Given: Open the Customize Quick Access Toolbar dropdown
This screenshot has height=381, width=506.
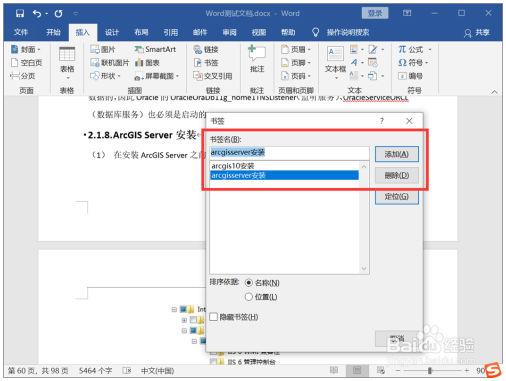Looking at the screenshot, I should click(x=76, y=14).
